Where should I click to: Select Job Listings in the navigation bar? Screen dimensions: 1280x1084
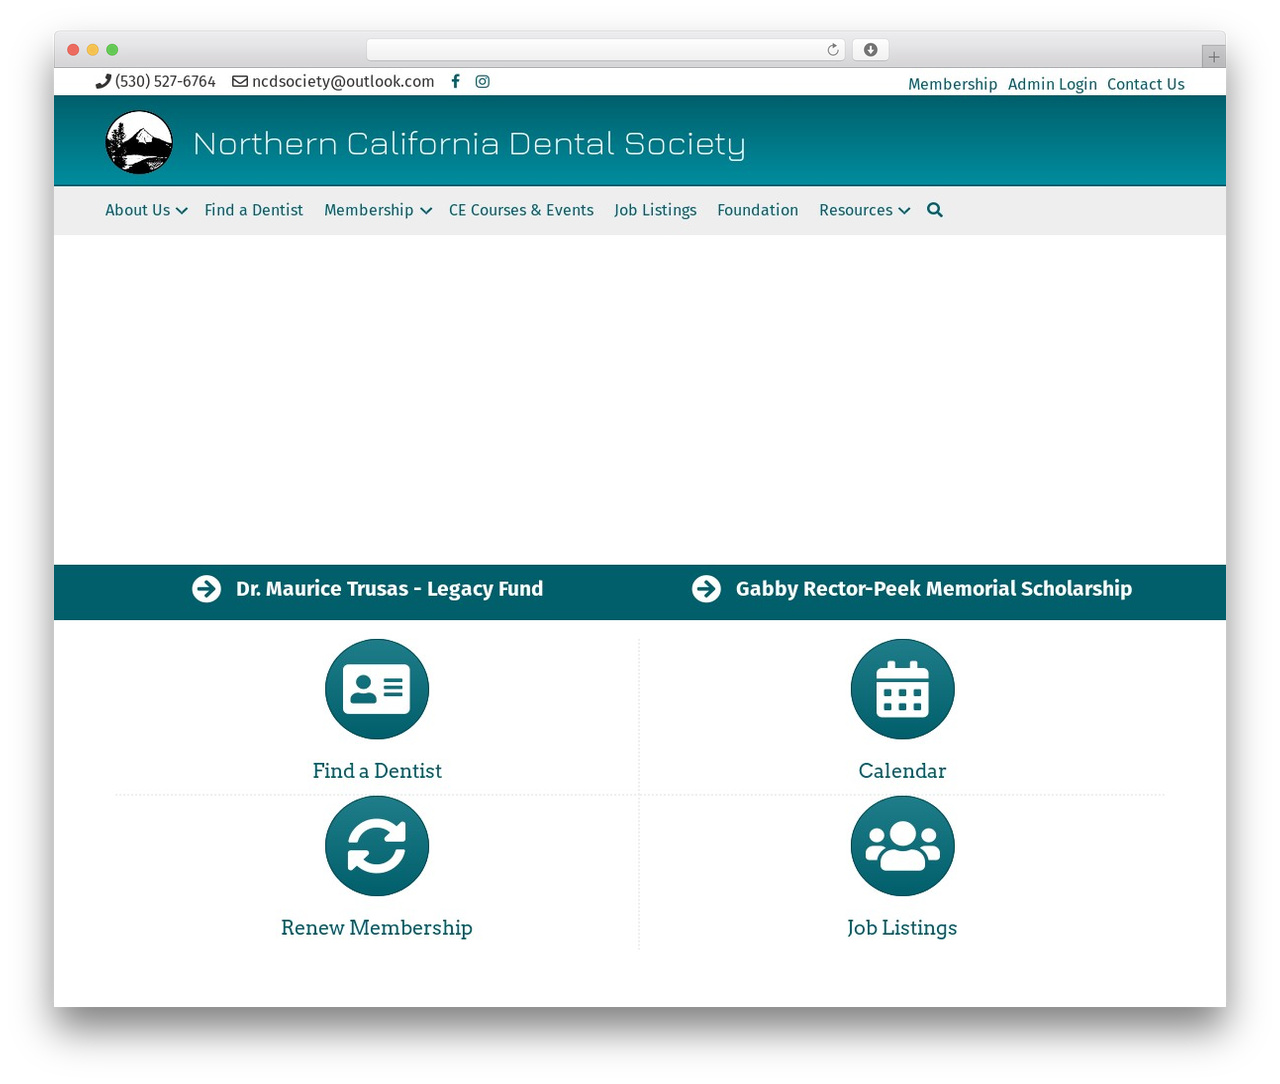click(x=655, y=210)
